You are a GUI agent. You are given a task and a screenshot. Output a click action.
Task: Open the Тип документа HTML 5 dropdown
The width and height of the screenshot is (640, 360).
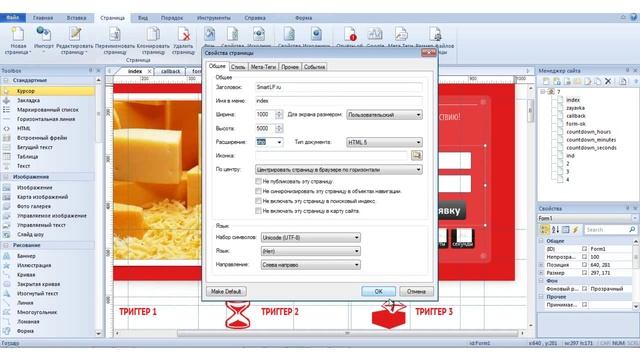coord(384,142)
